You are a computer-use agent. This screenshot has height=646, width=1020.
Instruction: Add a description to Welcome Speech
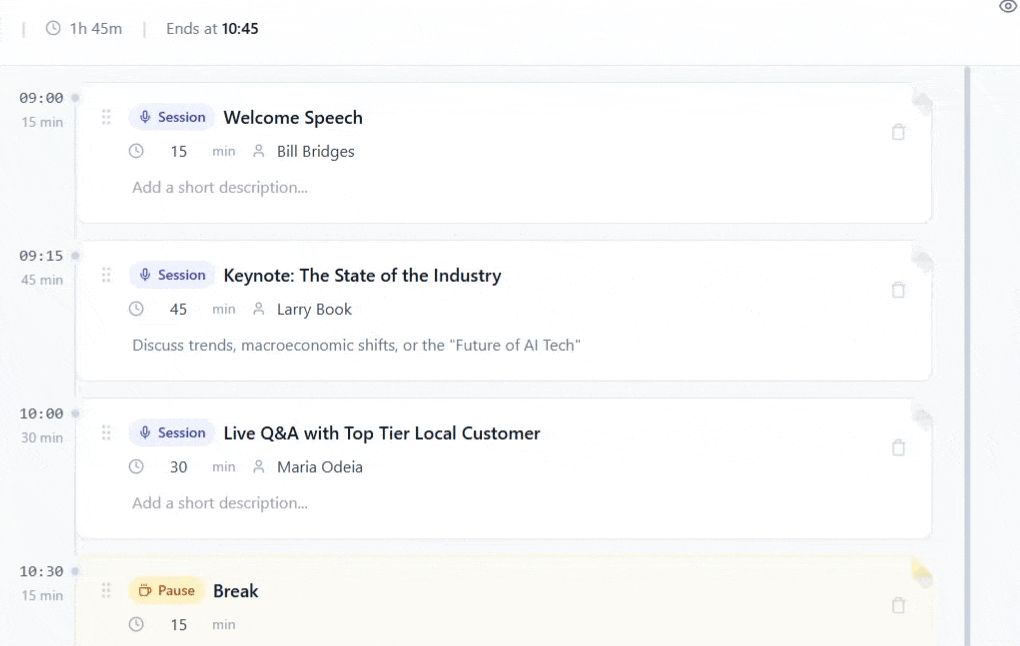220,188
